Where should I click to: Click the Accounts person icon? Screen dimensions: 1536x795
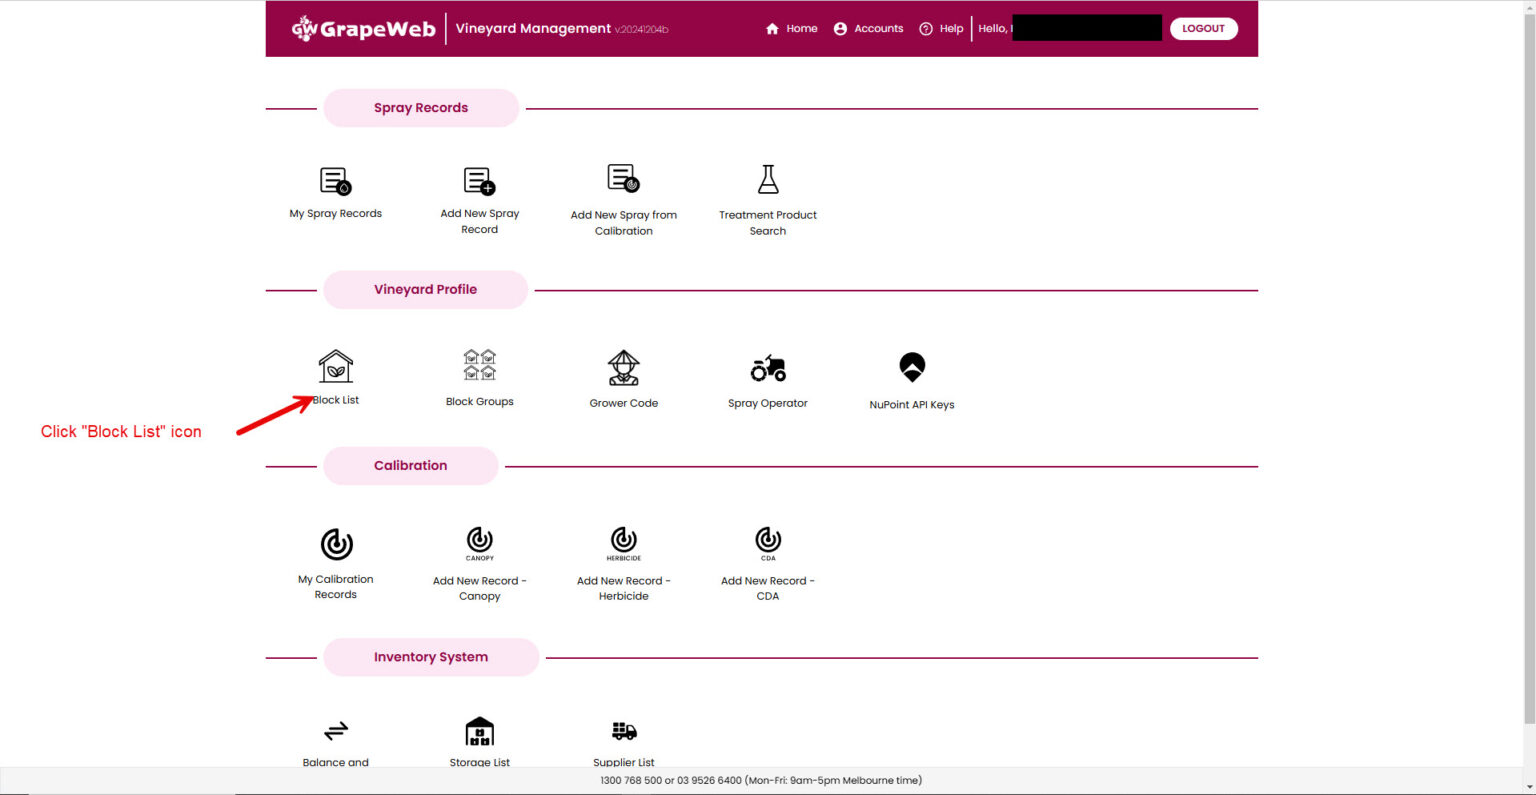840,29
